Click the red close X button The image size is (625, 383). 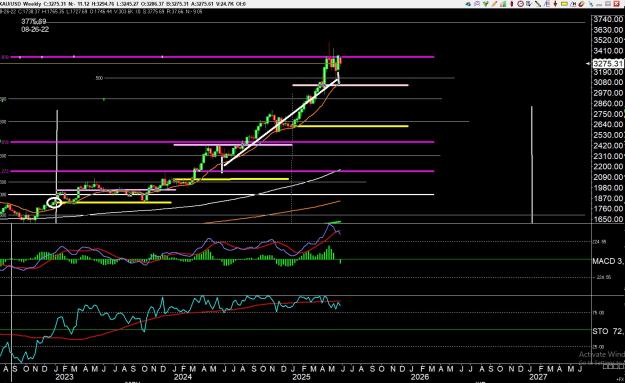pyautogui.click(x=616, y=4)
